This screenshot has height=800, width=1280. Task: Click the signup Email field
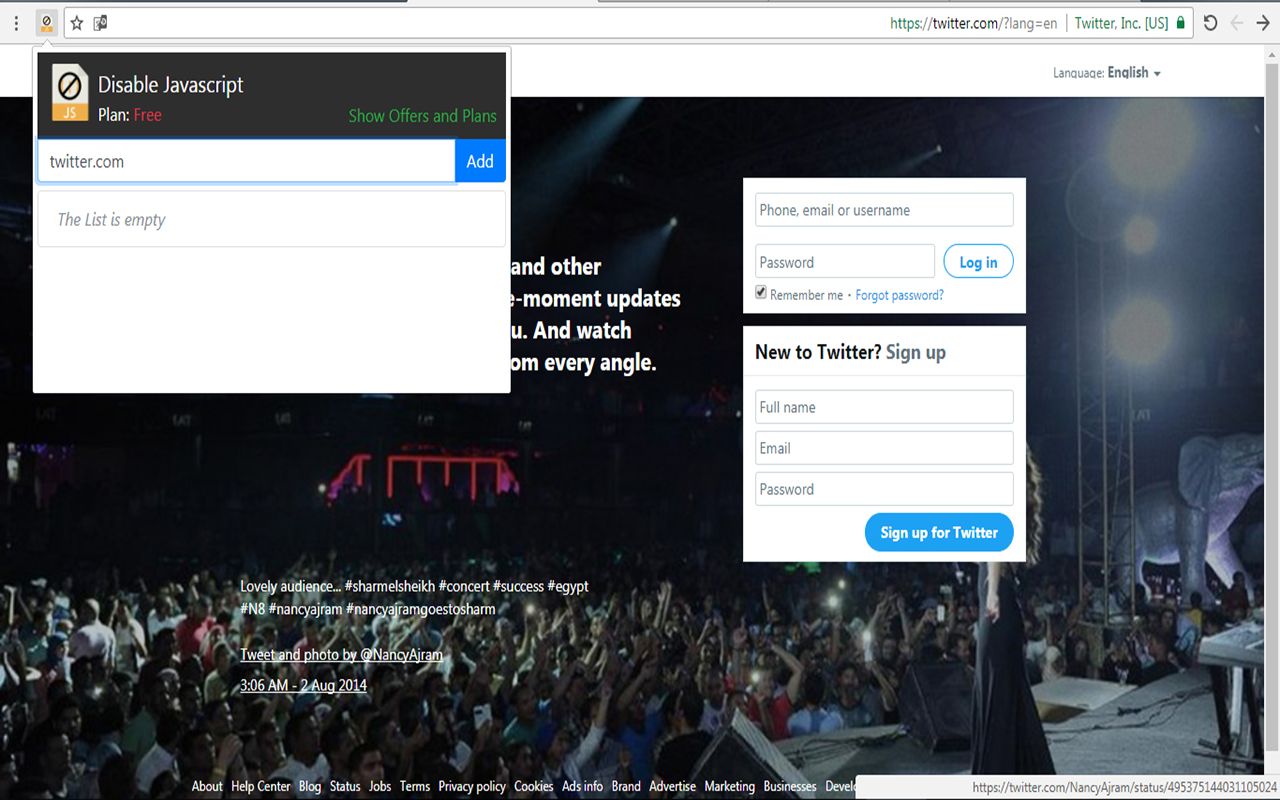pyautogui.click(x=884, y=448)
